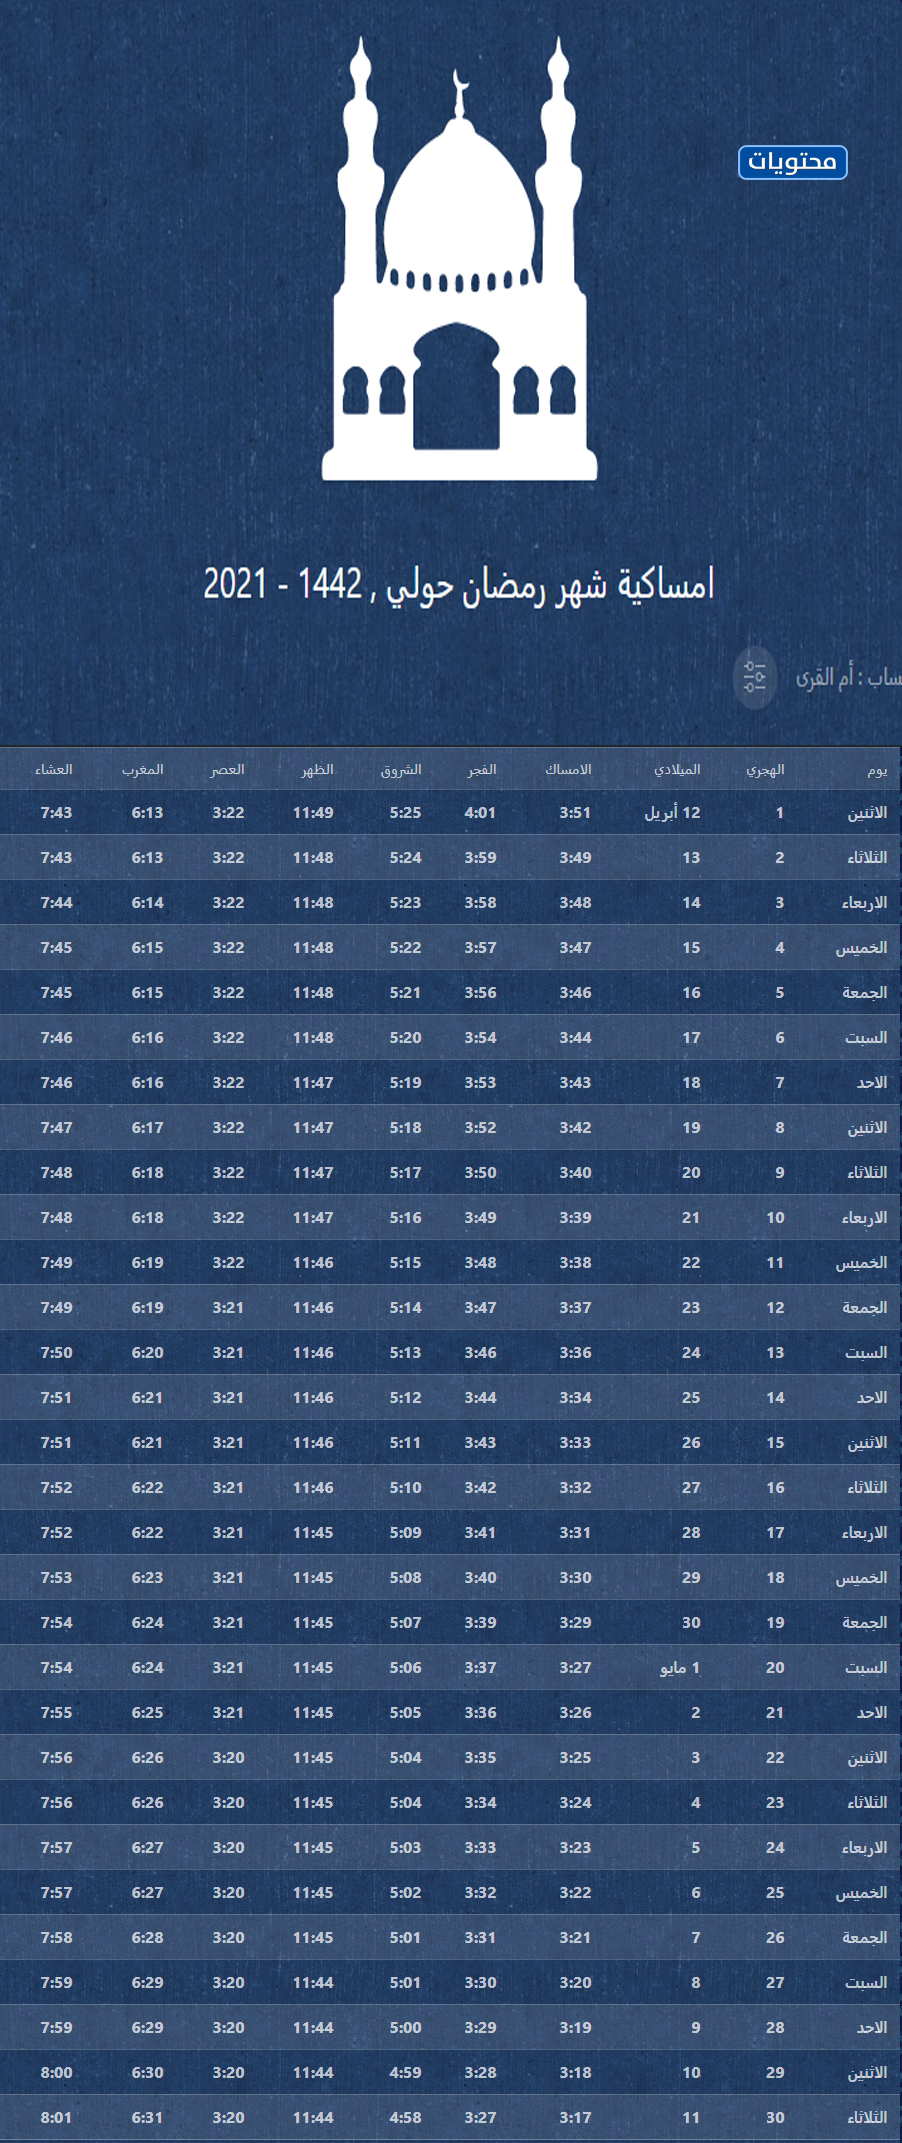Click the 3:17 Imsak time cell
902x2143 pixels.
[575, 2117]
